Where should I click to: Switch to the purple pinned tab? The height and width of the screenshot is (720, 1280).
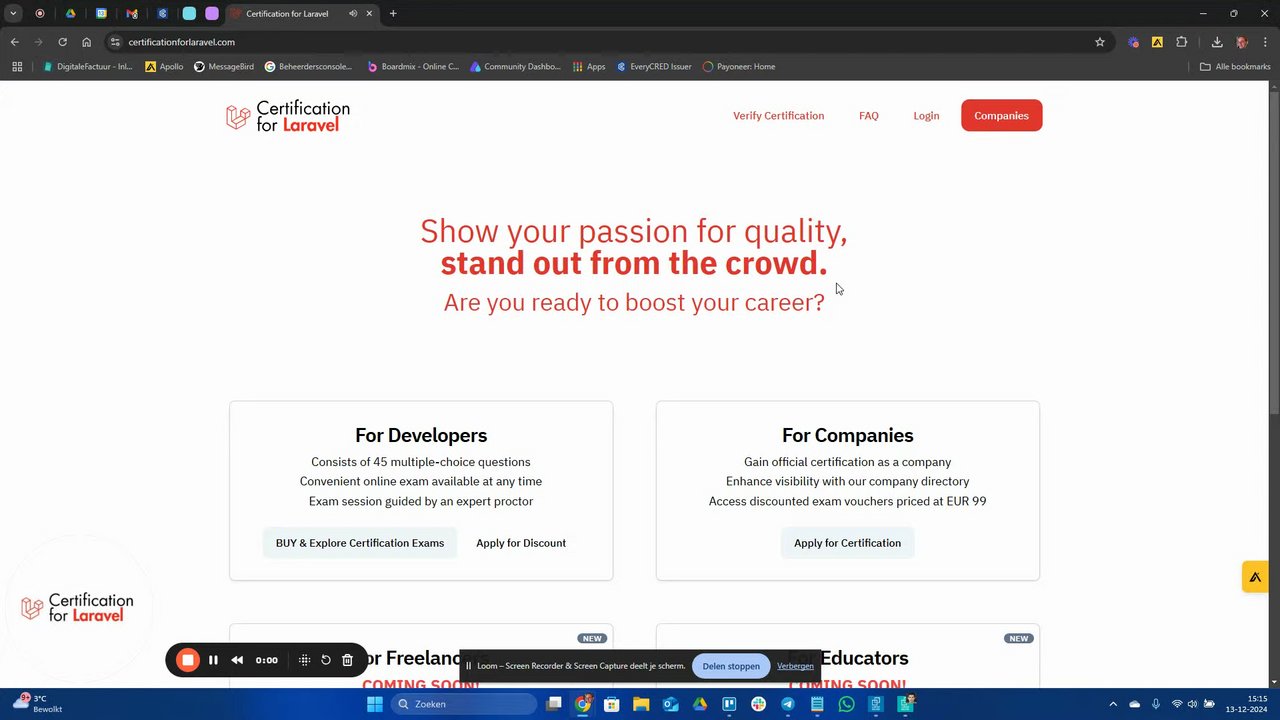pos(212,14)
